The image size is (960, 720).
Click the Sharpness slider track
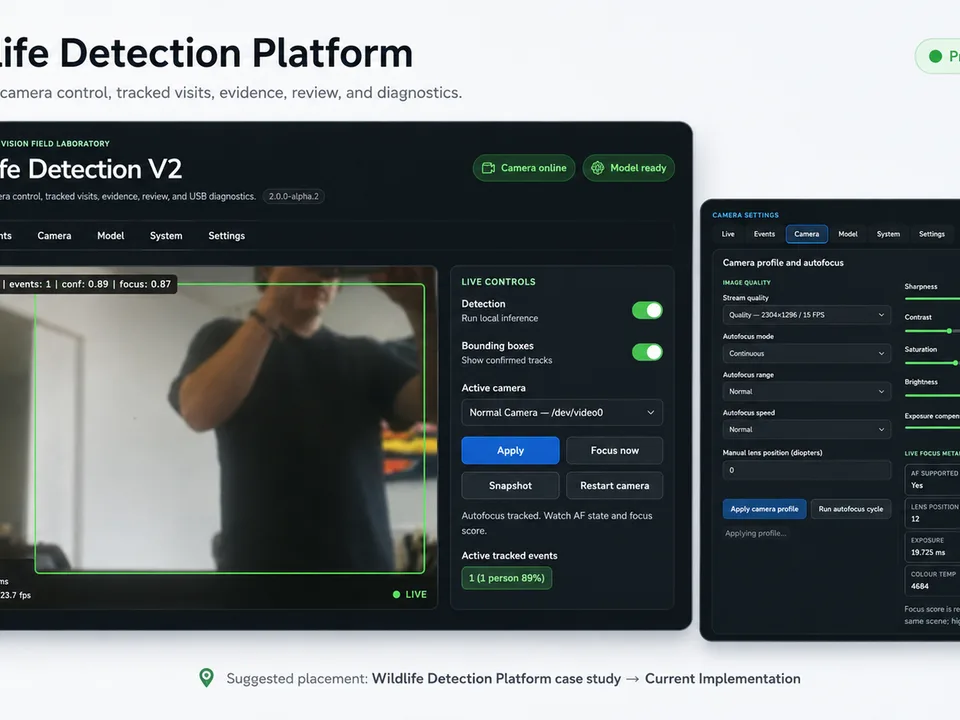click(932, 299)
